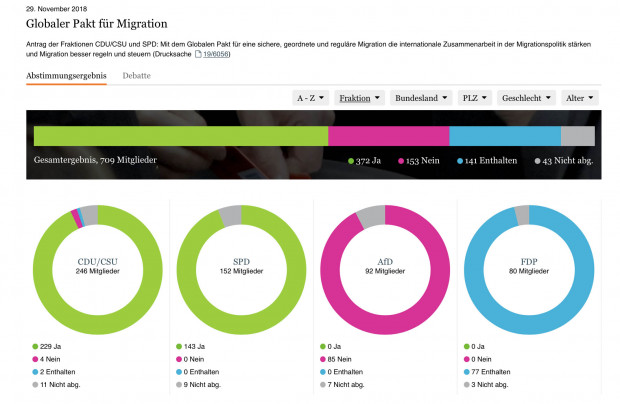Screen dimensions: 620x404
Task: Open the PLZ filter dropdown
Action: 475,98
